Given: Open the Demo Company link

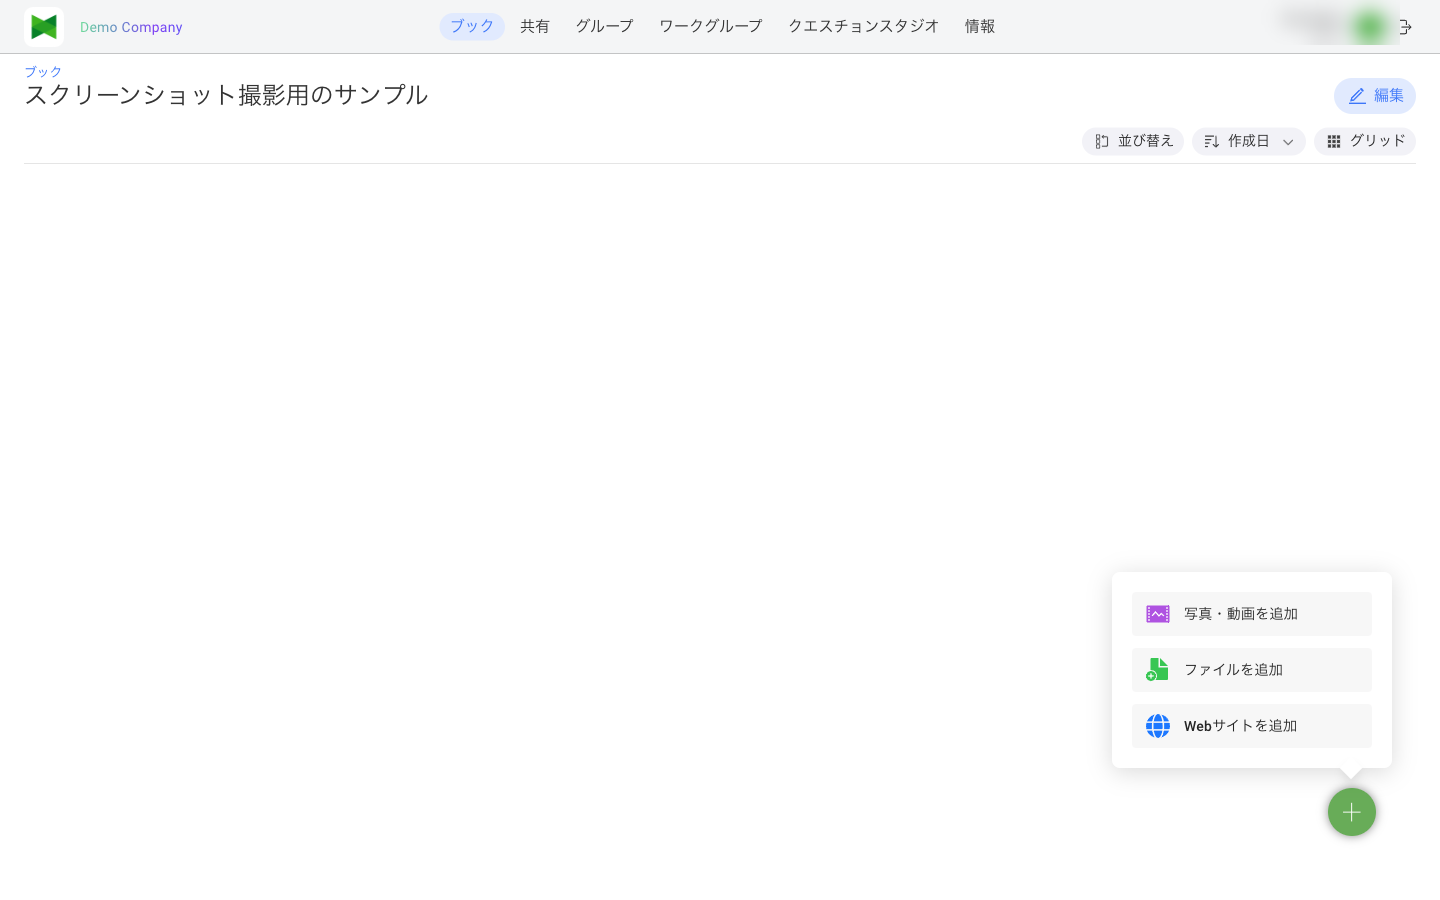Looking at the screenshot, I should [x=131, y=27].
